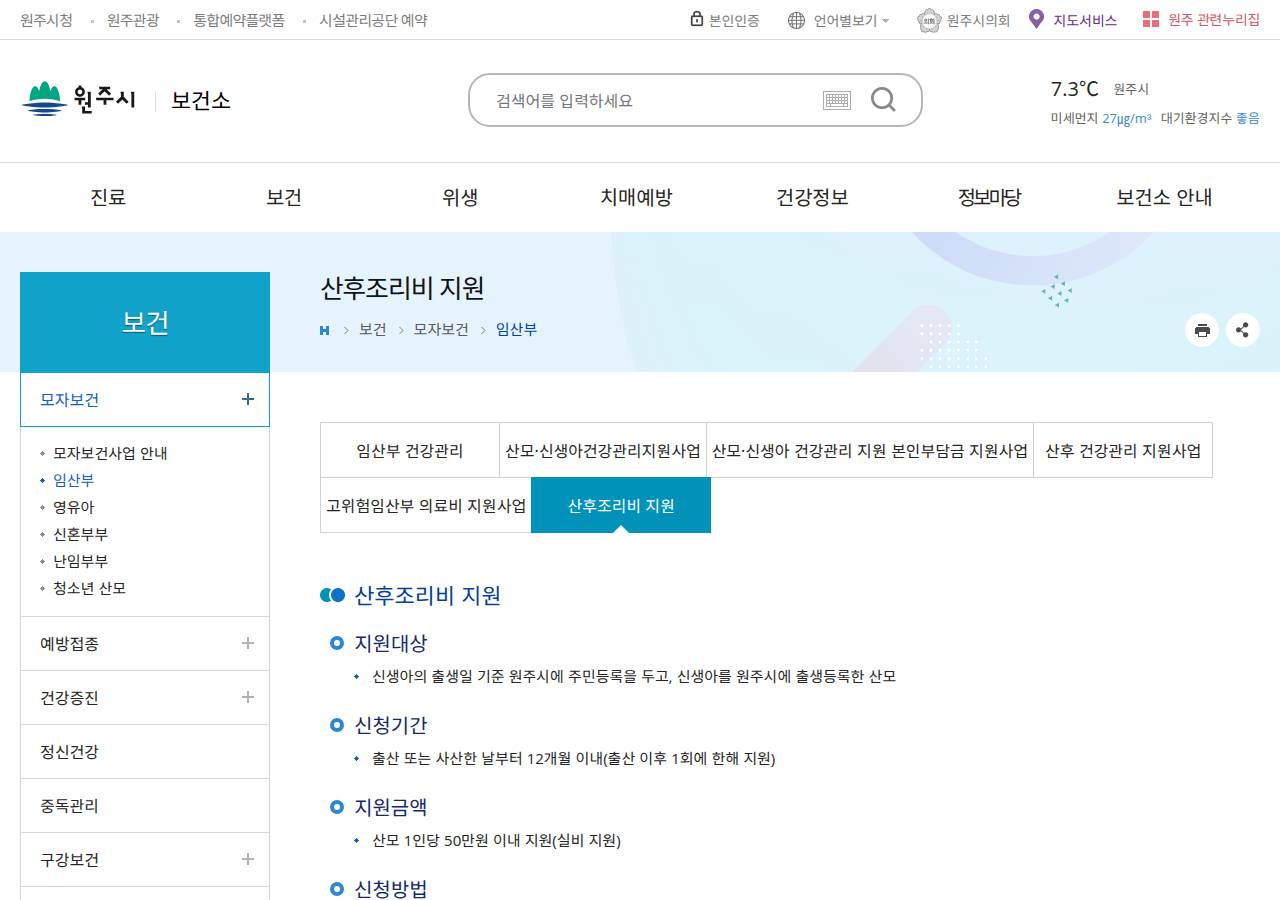Viewport: 1280px width, 900px height.
Task: Open 영유아 in sidebar
Action: point(74,507)
